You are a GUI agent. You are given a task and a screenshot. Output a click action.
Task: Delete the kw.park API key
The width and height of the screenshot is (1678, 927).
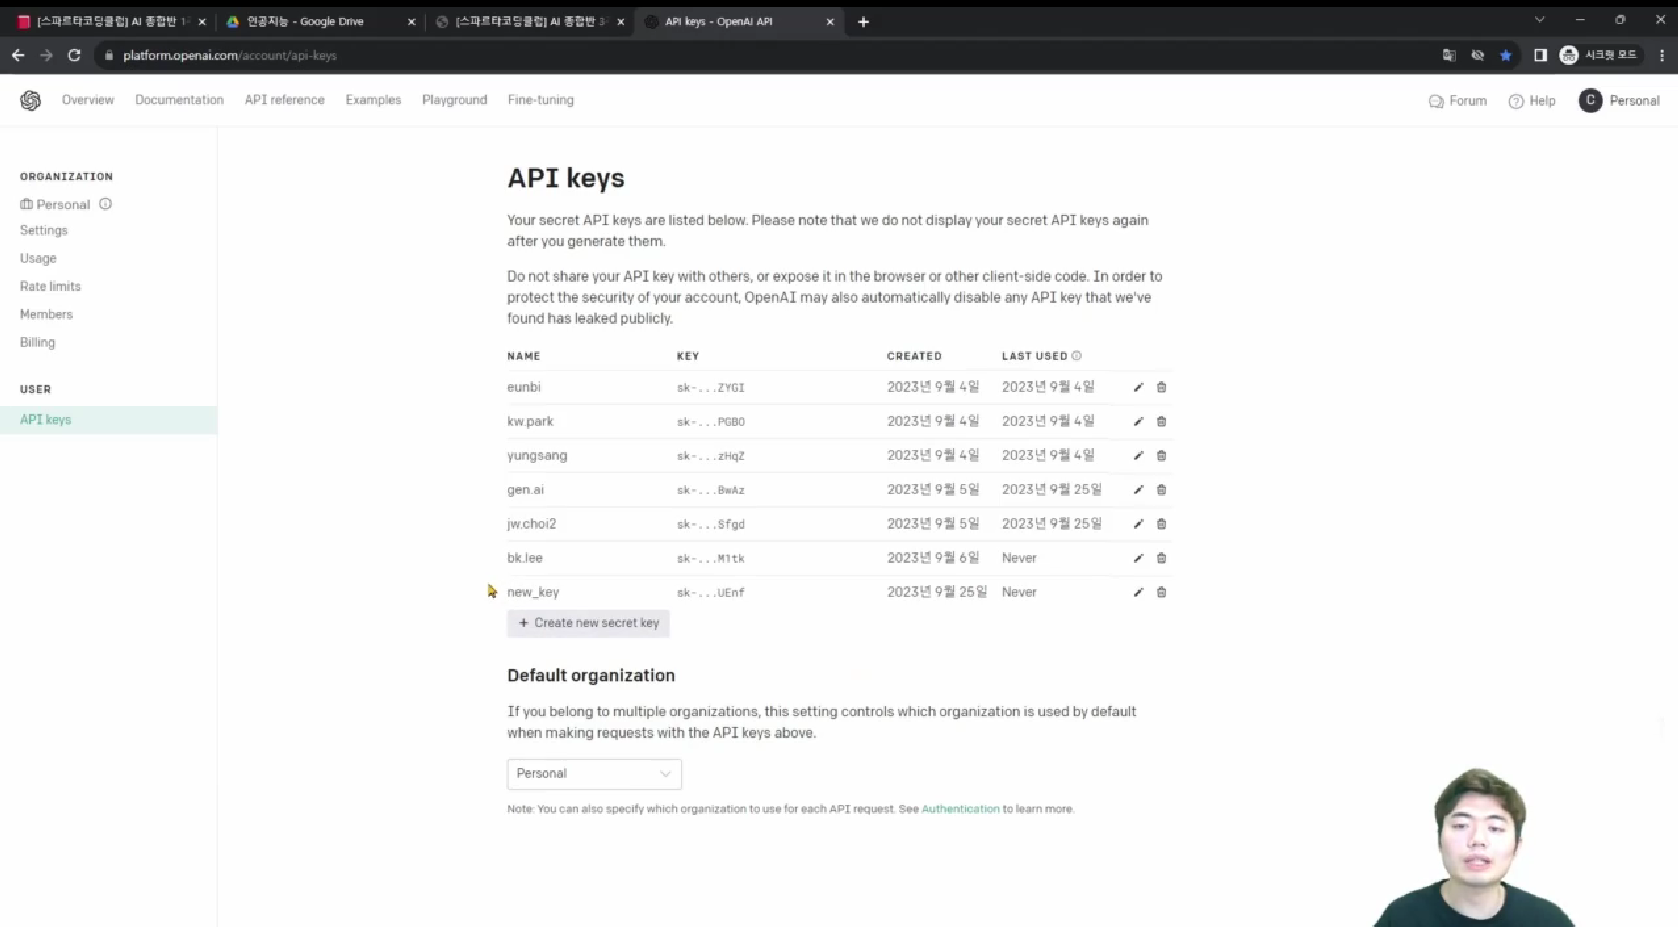1161,421
